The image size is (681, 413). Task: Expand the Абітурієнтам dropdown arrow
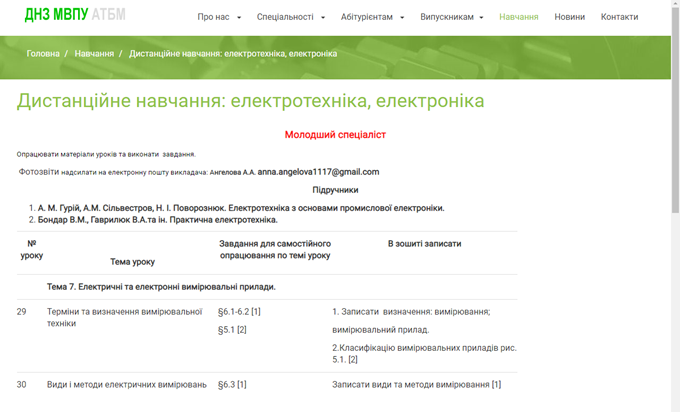(402, 18)
